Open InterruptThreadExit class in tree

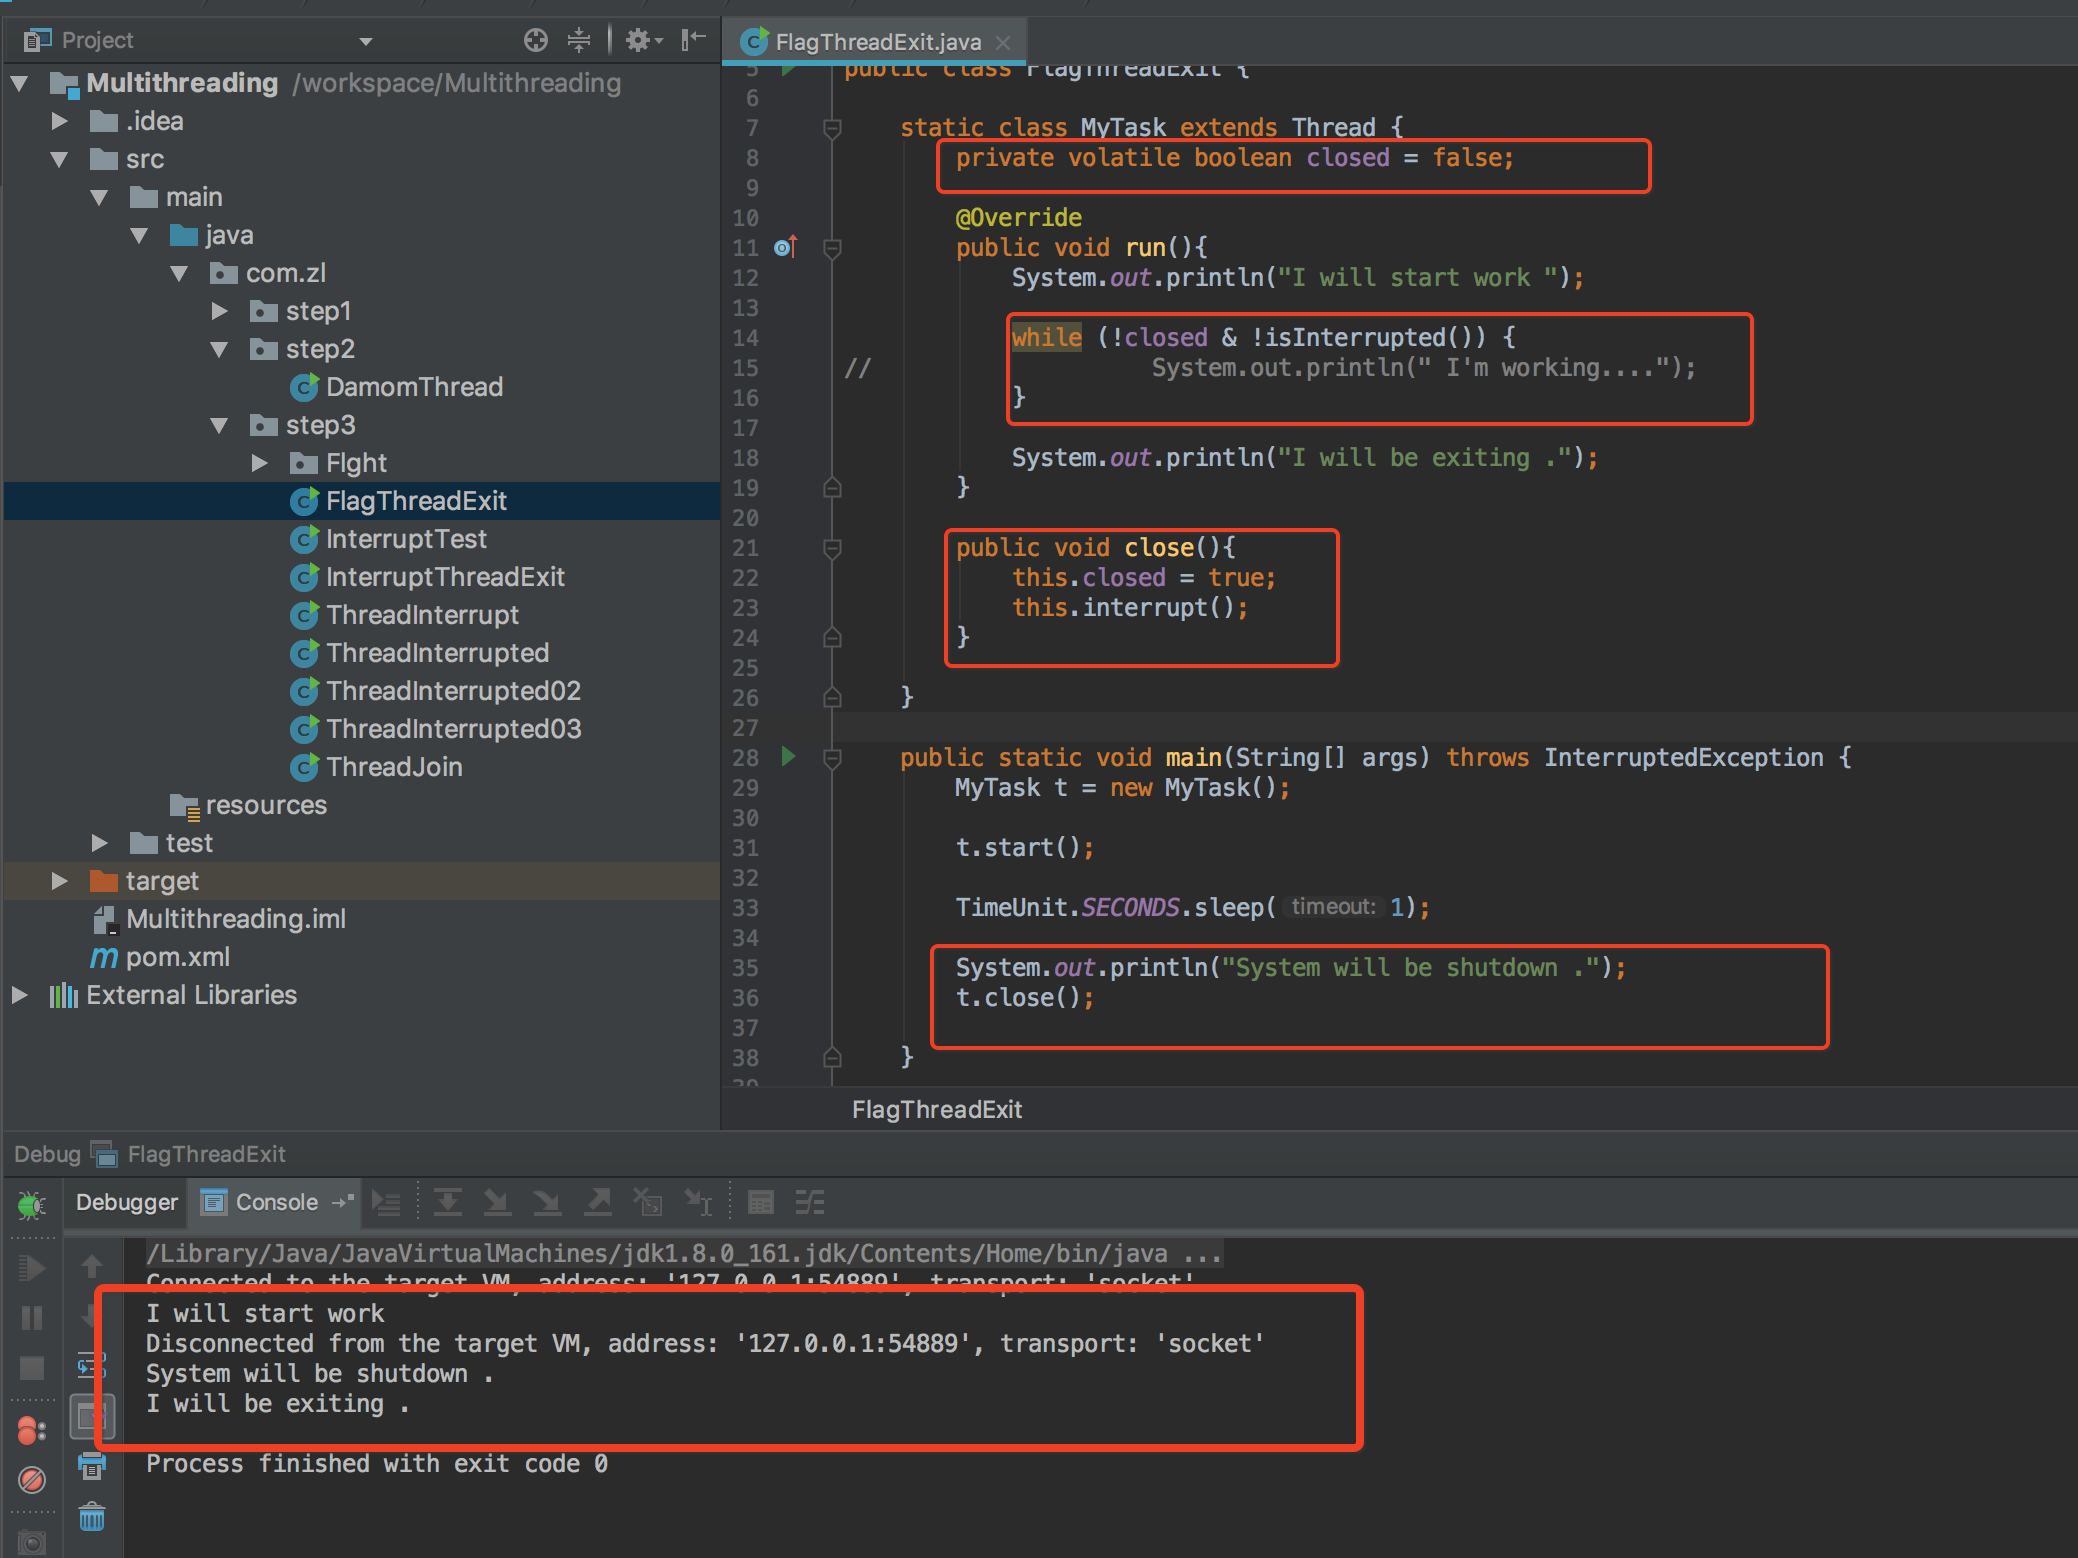click(444, 577)
